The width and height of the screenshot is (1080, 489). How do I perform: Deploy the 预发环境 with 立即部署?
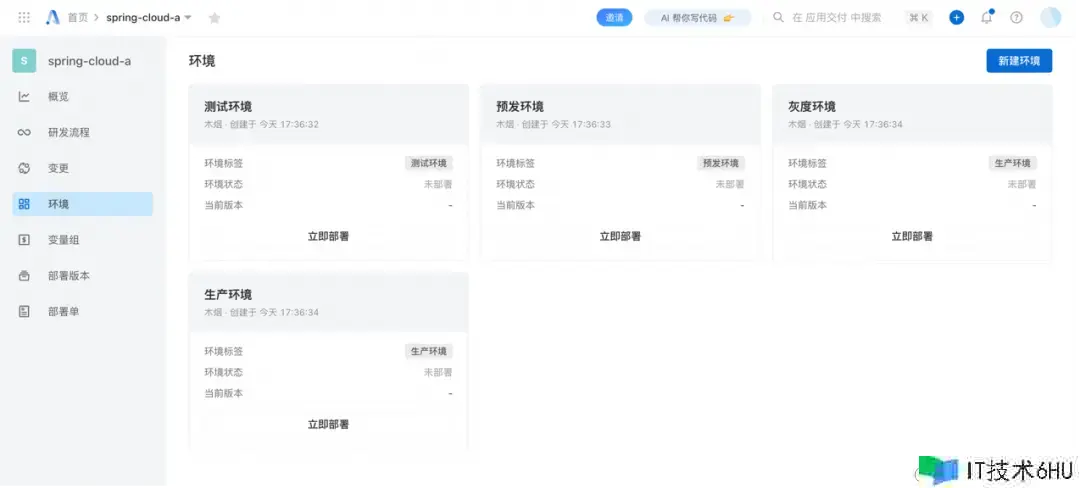(620, 237)
